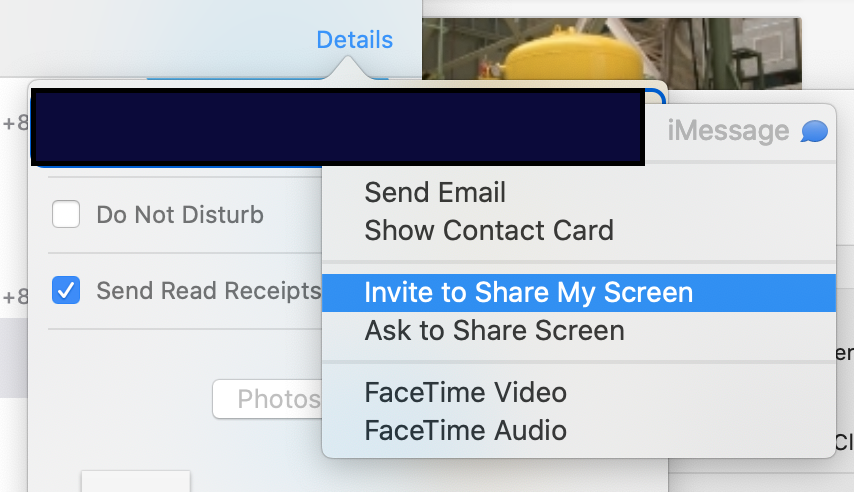Open the blank attachment thumbnail below Photos
854x492 pixels.
(136, 481)
